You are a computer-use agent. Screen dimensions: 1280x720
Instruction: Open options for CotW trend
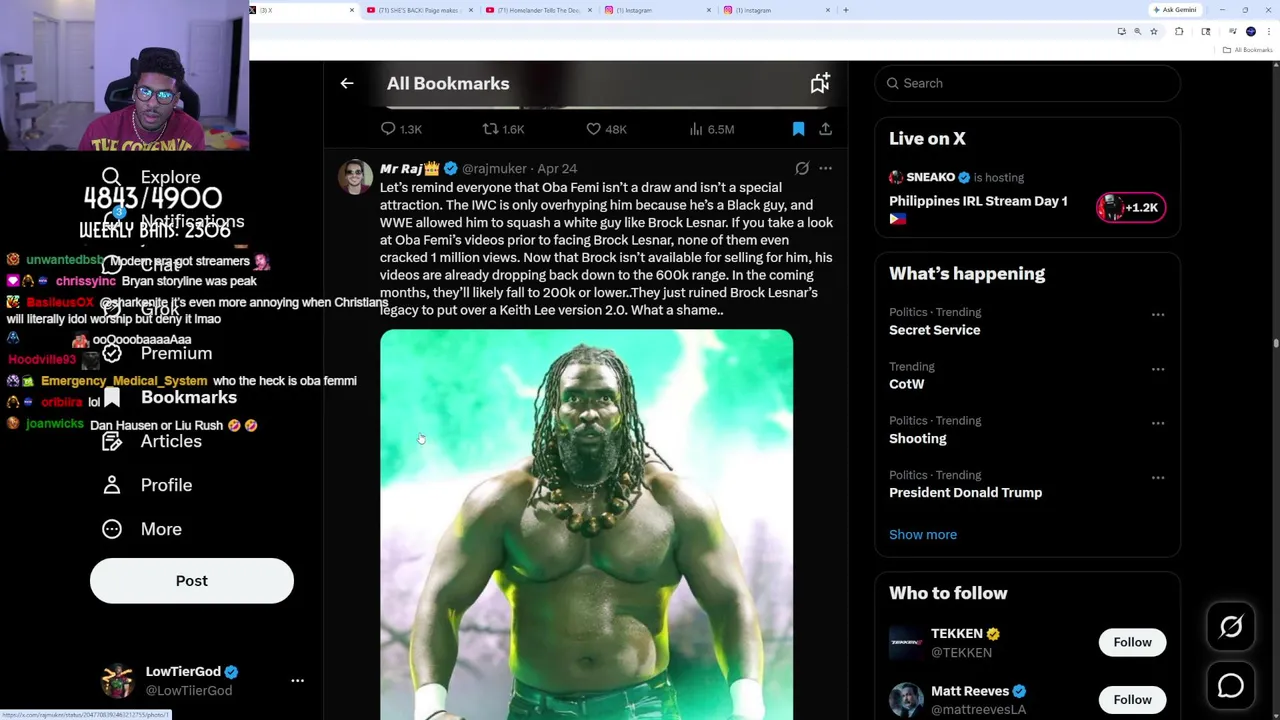coord(1157,369)
